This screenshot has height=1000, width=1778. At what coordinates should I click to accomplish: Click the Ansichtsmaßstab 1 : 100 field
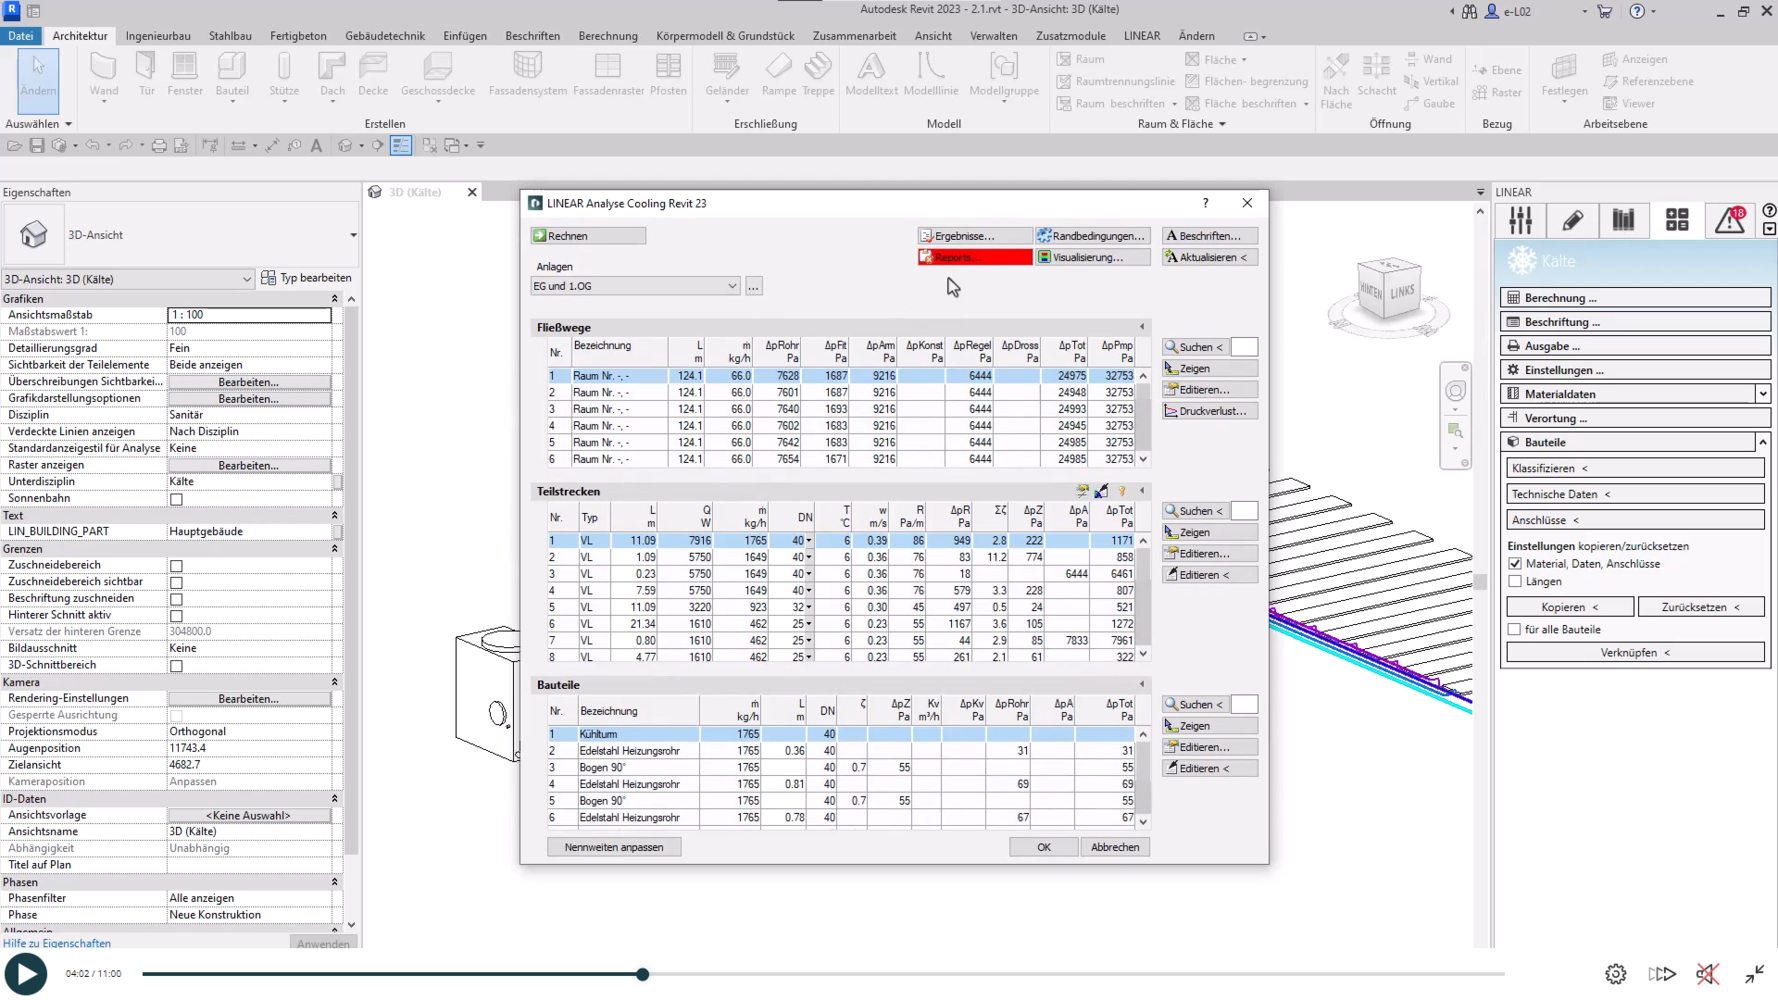[249, 315]
